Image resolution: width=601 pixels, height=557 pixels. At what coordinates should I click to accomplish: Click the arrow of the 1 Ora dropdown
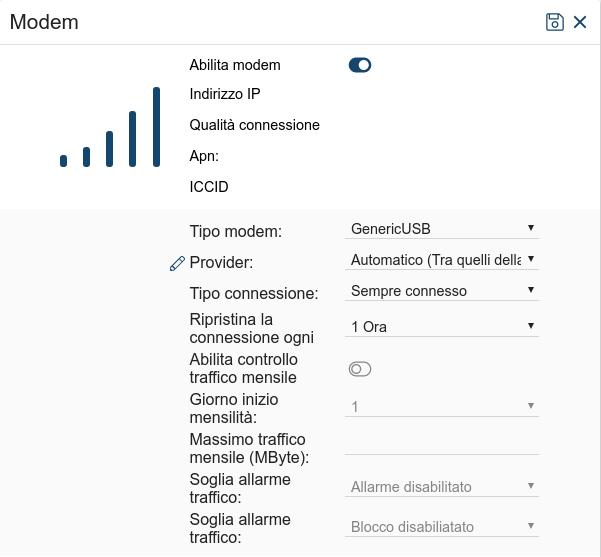click(x=531, y=326)
